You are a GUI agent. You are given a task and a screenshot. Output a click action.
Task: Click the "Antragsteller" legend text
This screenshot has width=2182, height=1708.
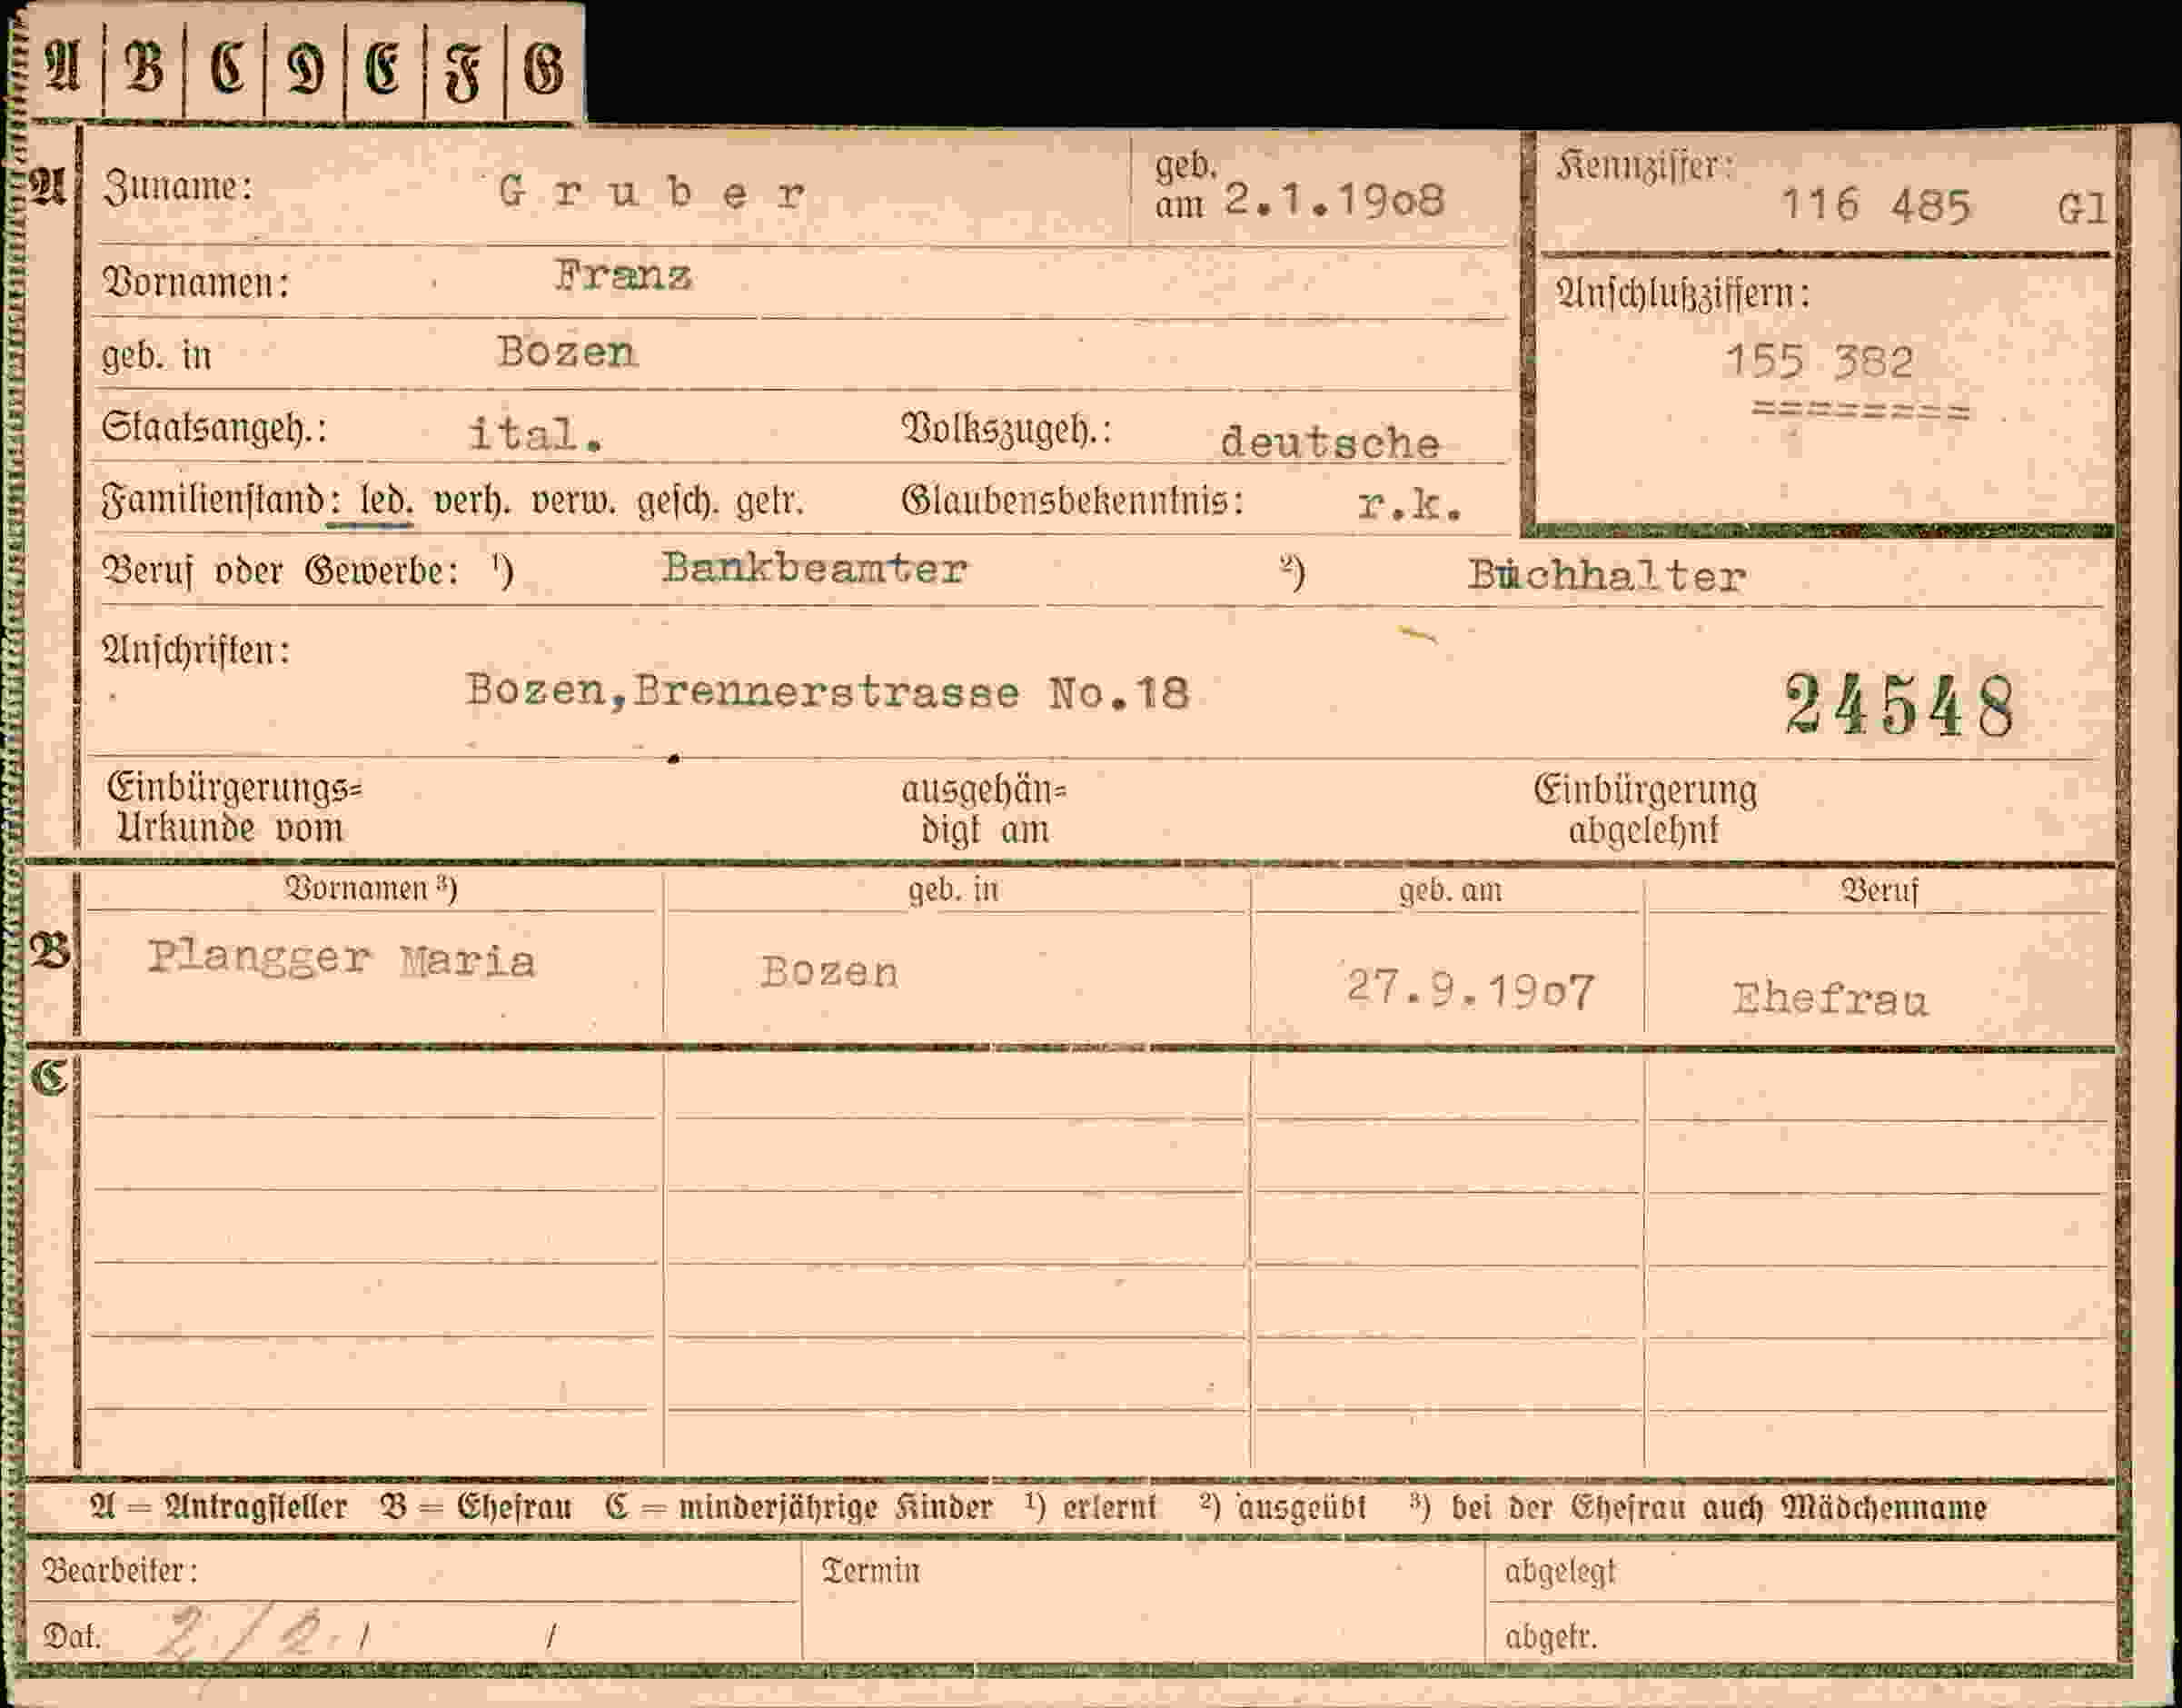point(256,1507)
